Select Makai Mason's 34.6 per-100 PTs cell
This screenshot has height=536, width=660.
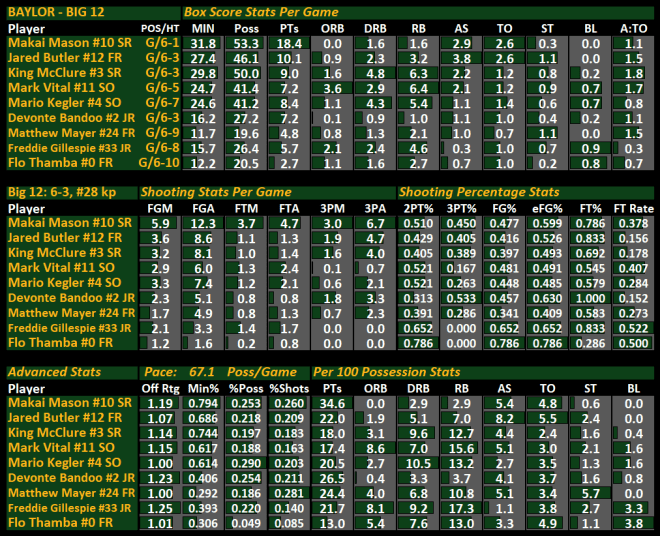click(x=332, y=403)
